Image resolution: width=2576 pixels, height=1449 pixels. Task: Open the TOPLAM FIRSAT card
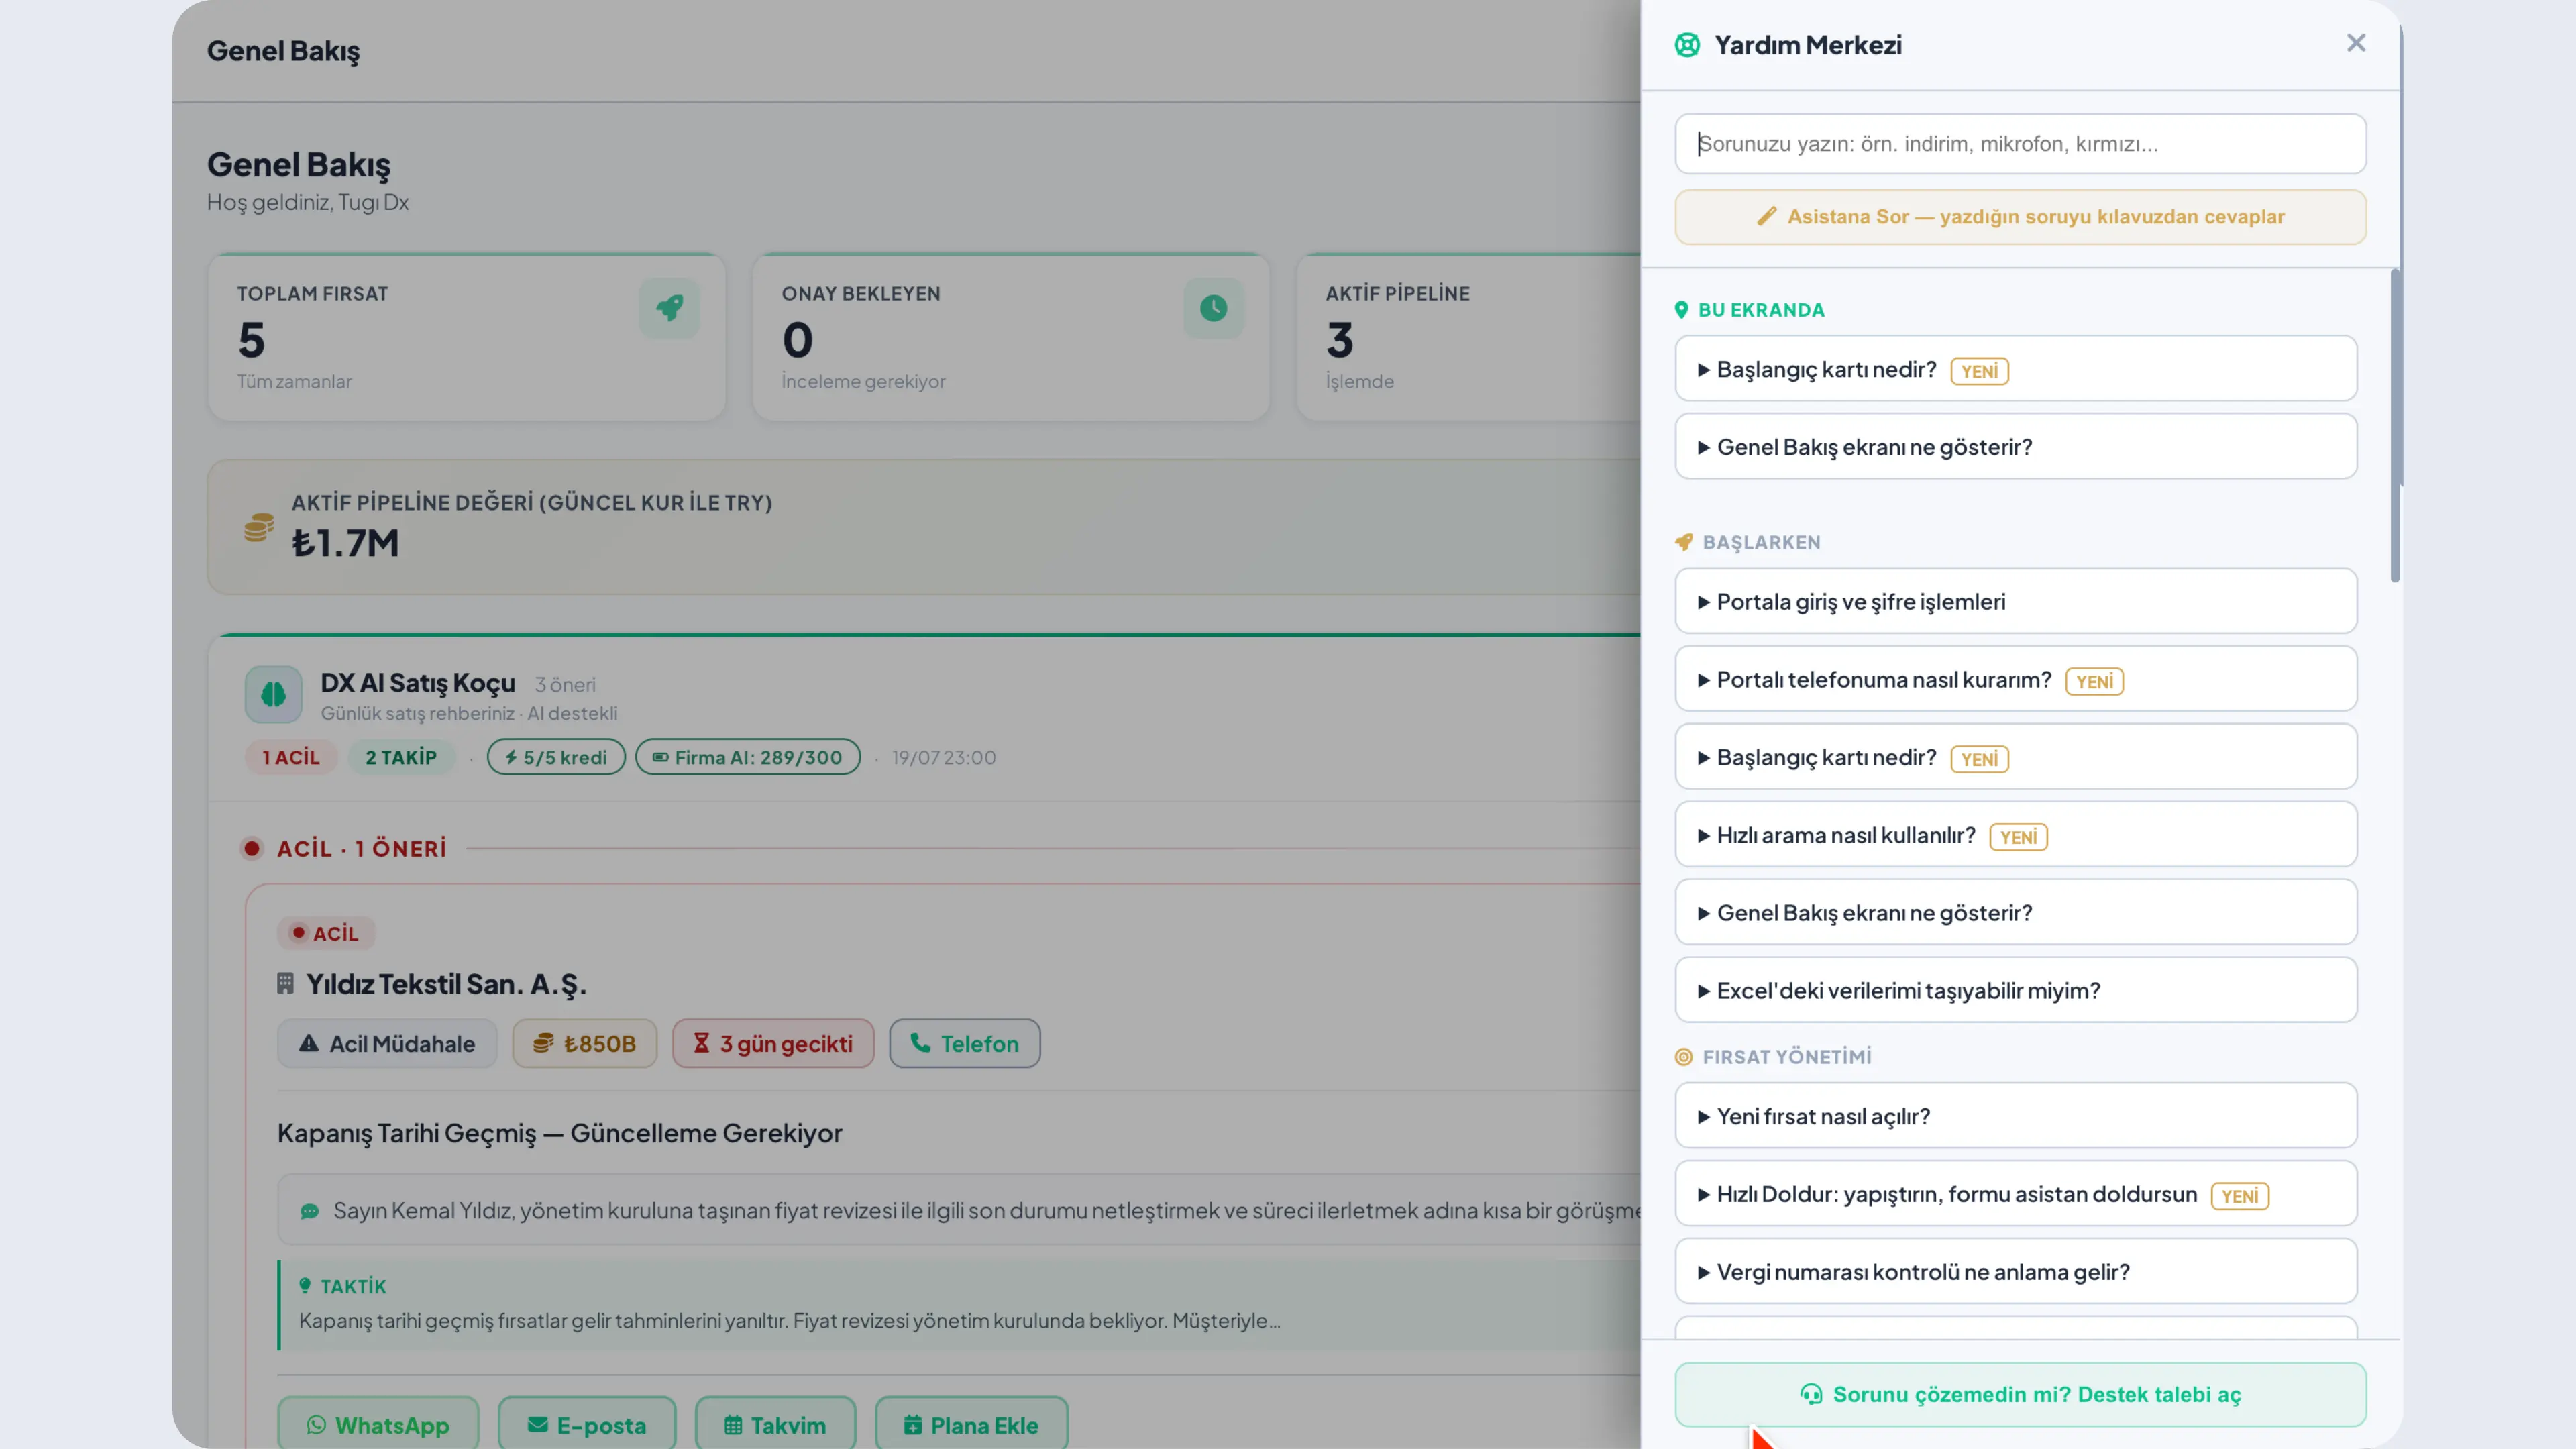tap(467, 337)
